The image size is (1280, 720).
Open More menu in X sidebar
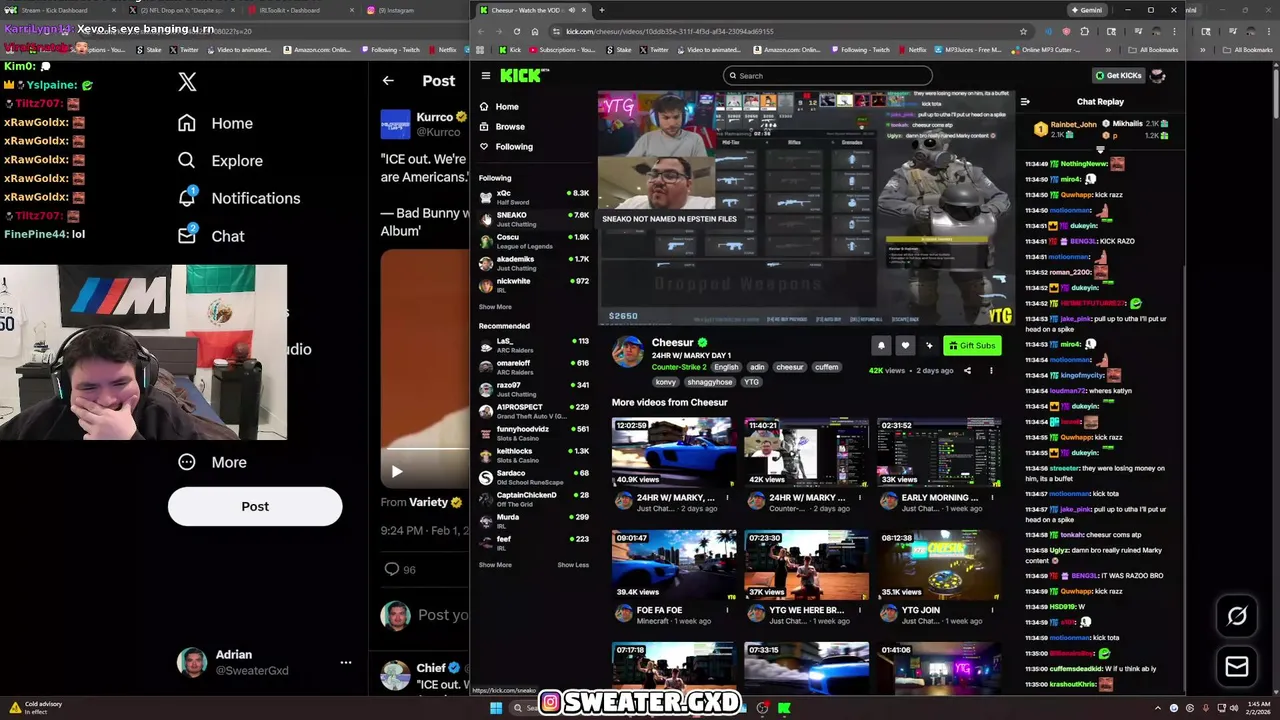pos(212,462)
